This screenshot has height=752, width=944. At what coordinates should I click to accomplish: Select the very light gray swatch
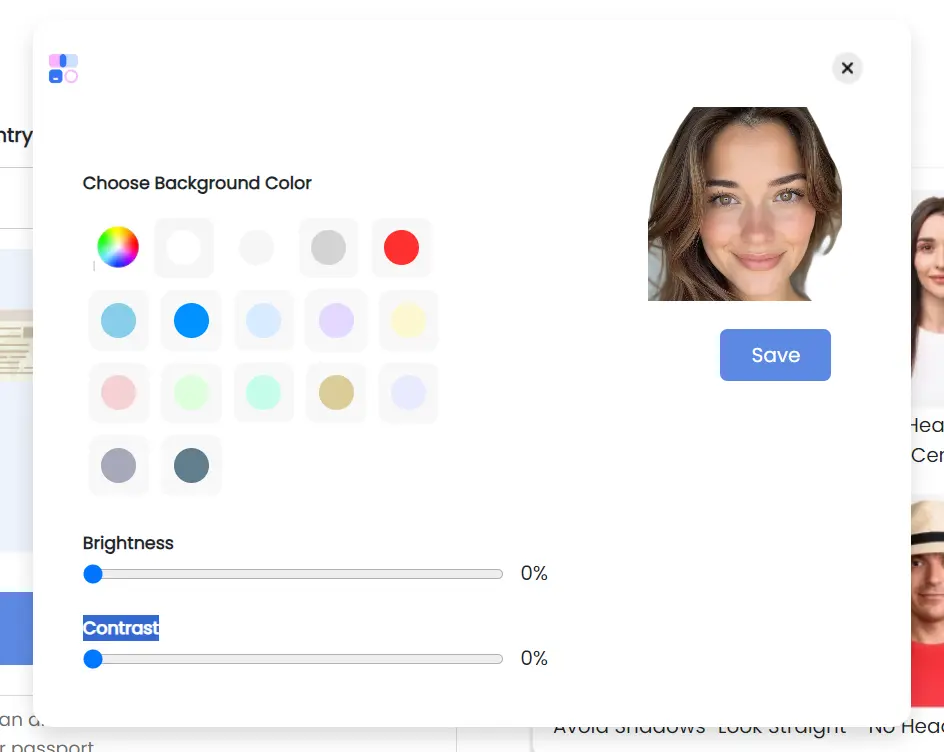[x=256, y=247]
